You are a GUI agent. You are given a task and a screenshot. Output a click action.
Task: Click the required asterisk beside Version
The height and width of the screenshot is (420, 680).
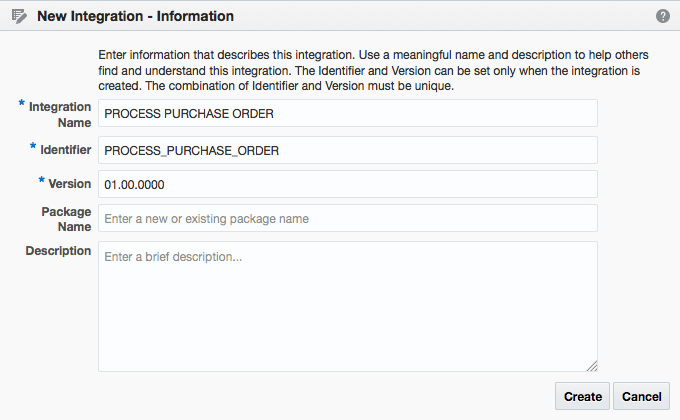(x=41, y=180)
